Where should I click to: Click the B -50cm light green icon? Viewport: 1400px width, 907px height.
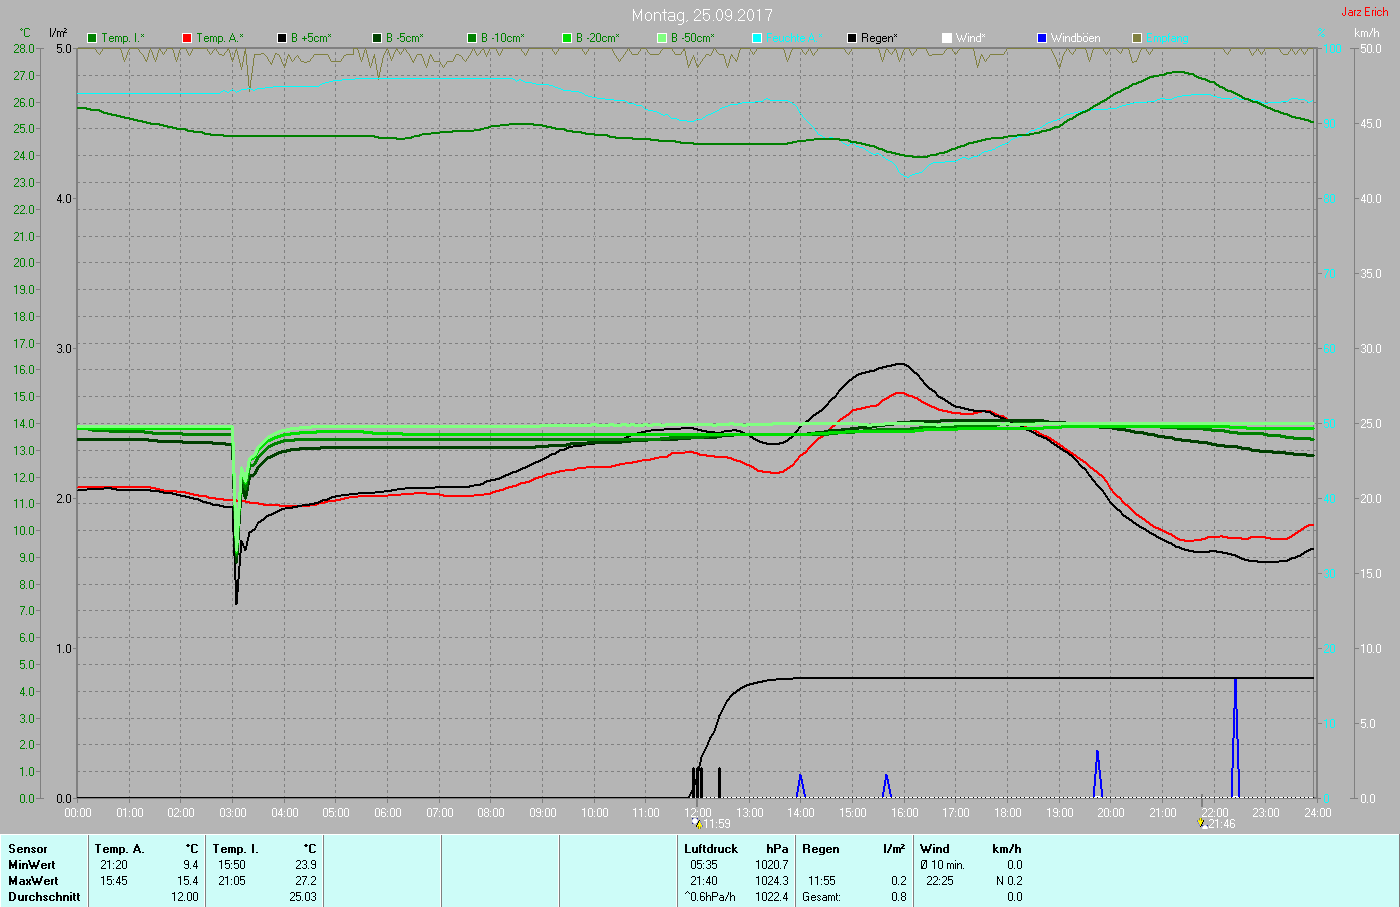(x=662, y=38)
